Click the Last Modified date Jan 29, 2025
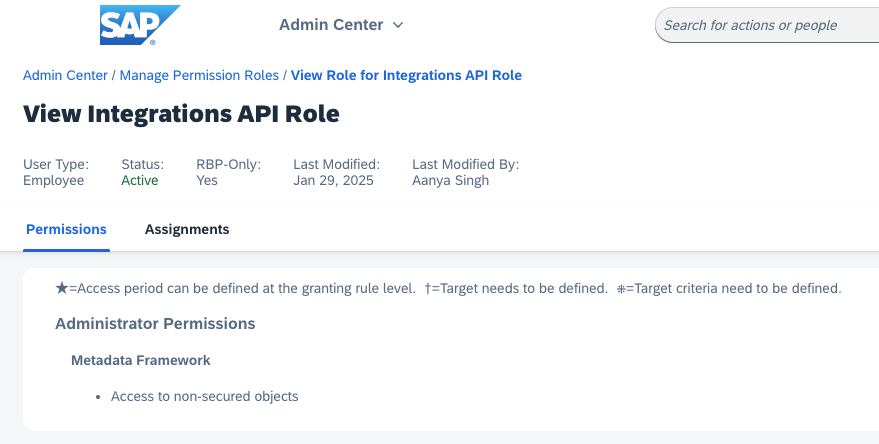The height and width of the screenshot is (444, 879). (x=333, y=181)
